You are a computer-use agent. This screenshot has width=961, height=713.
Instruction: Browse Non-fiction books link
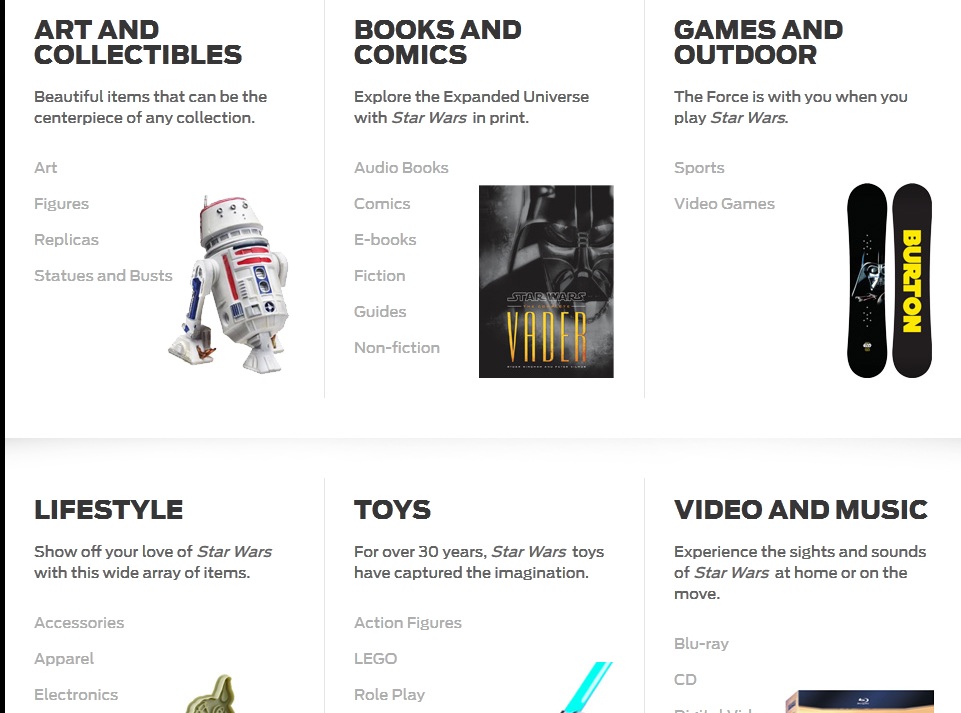tap(397, 348)
